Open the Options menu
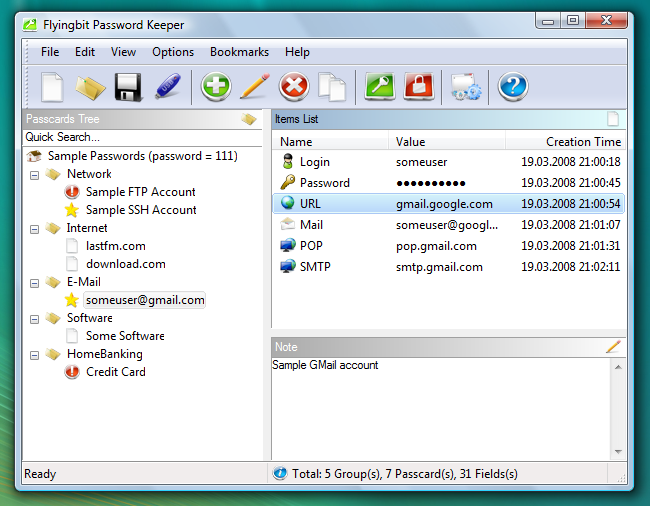 pyautogui.click(x=173, y=52)
